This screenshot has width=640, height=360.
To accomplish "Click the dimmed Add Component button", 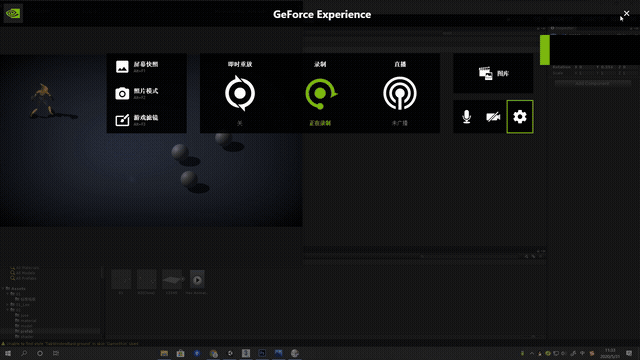I will pos(592,83).
